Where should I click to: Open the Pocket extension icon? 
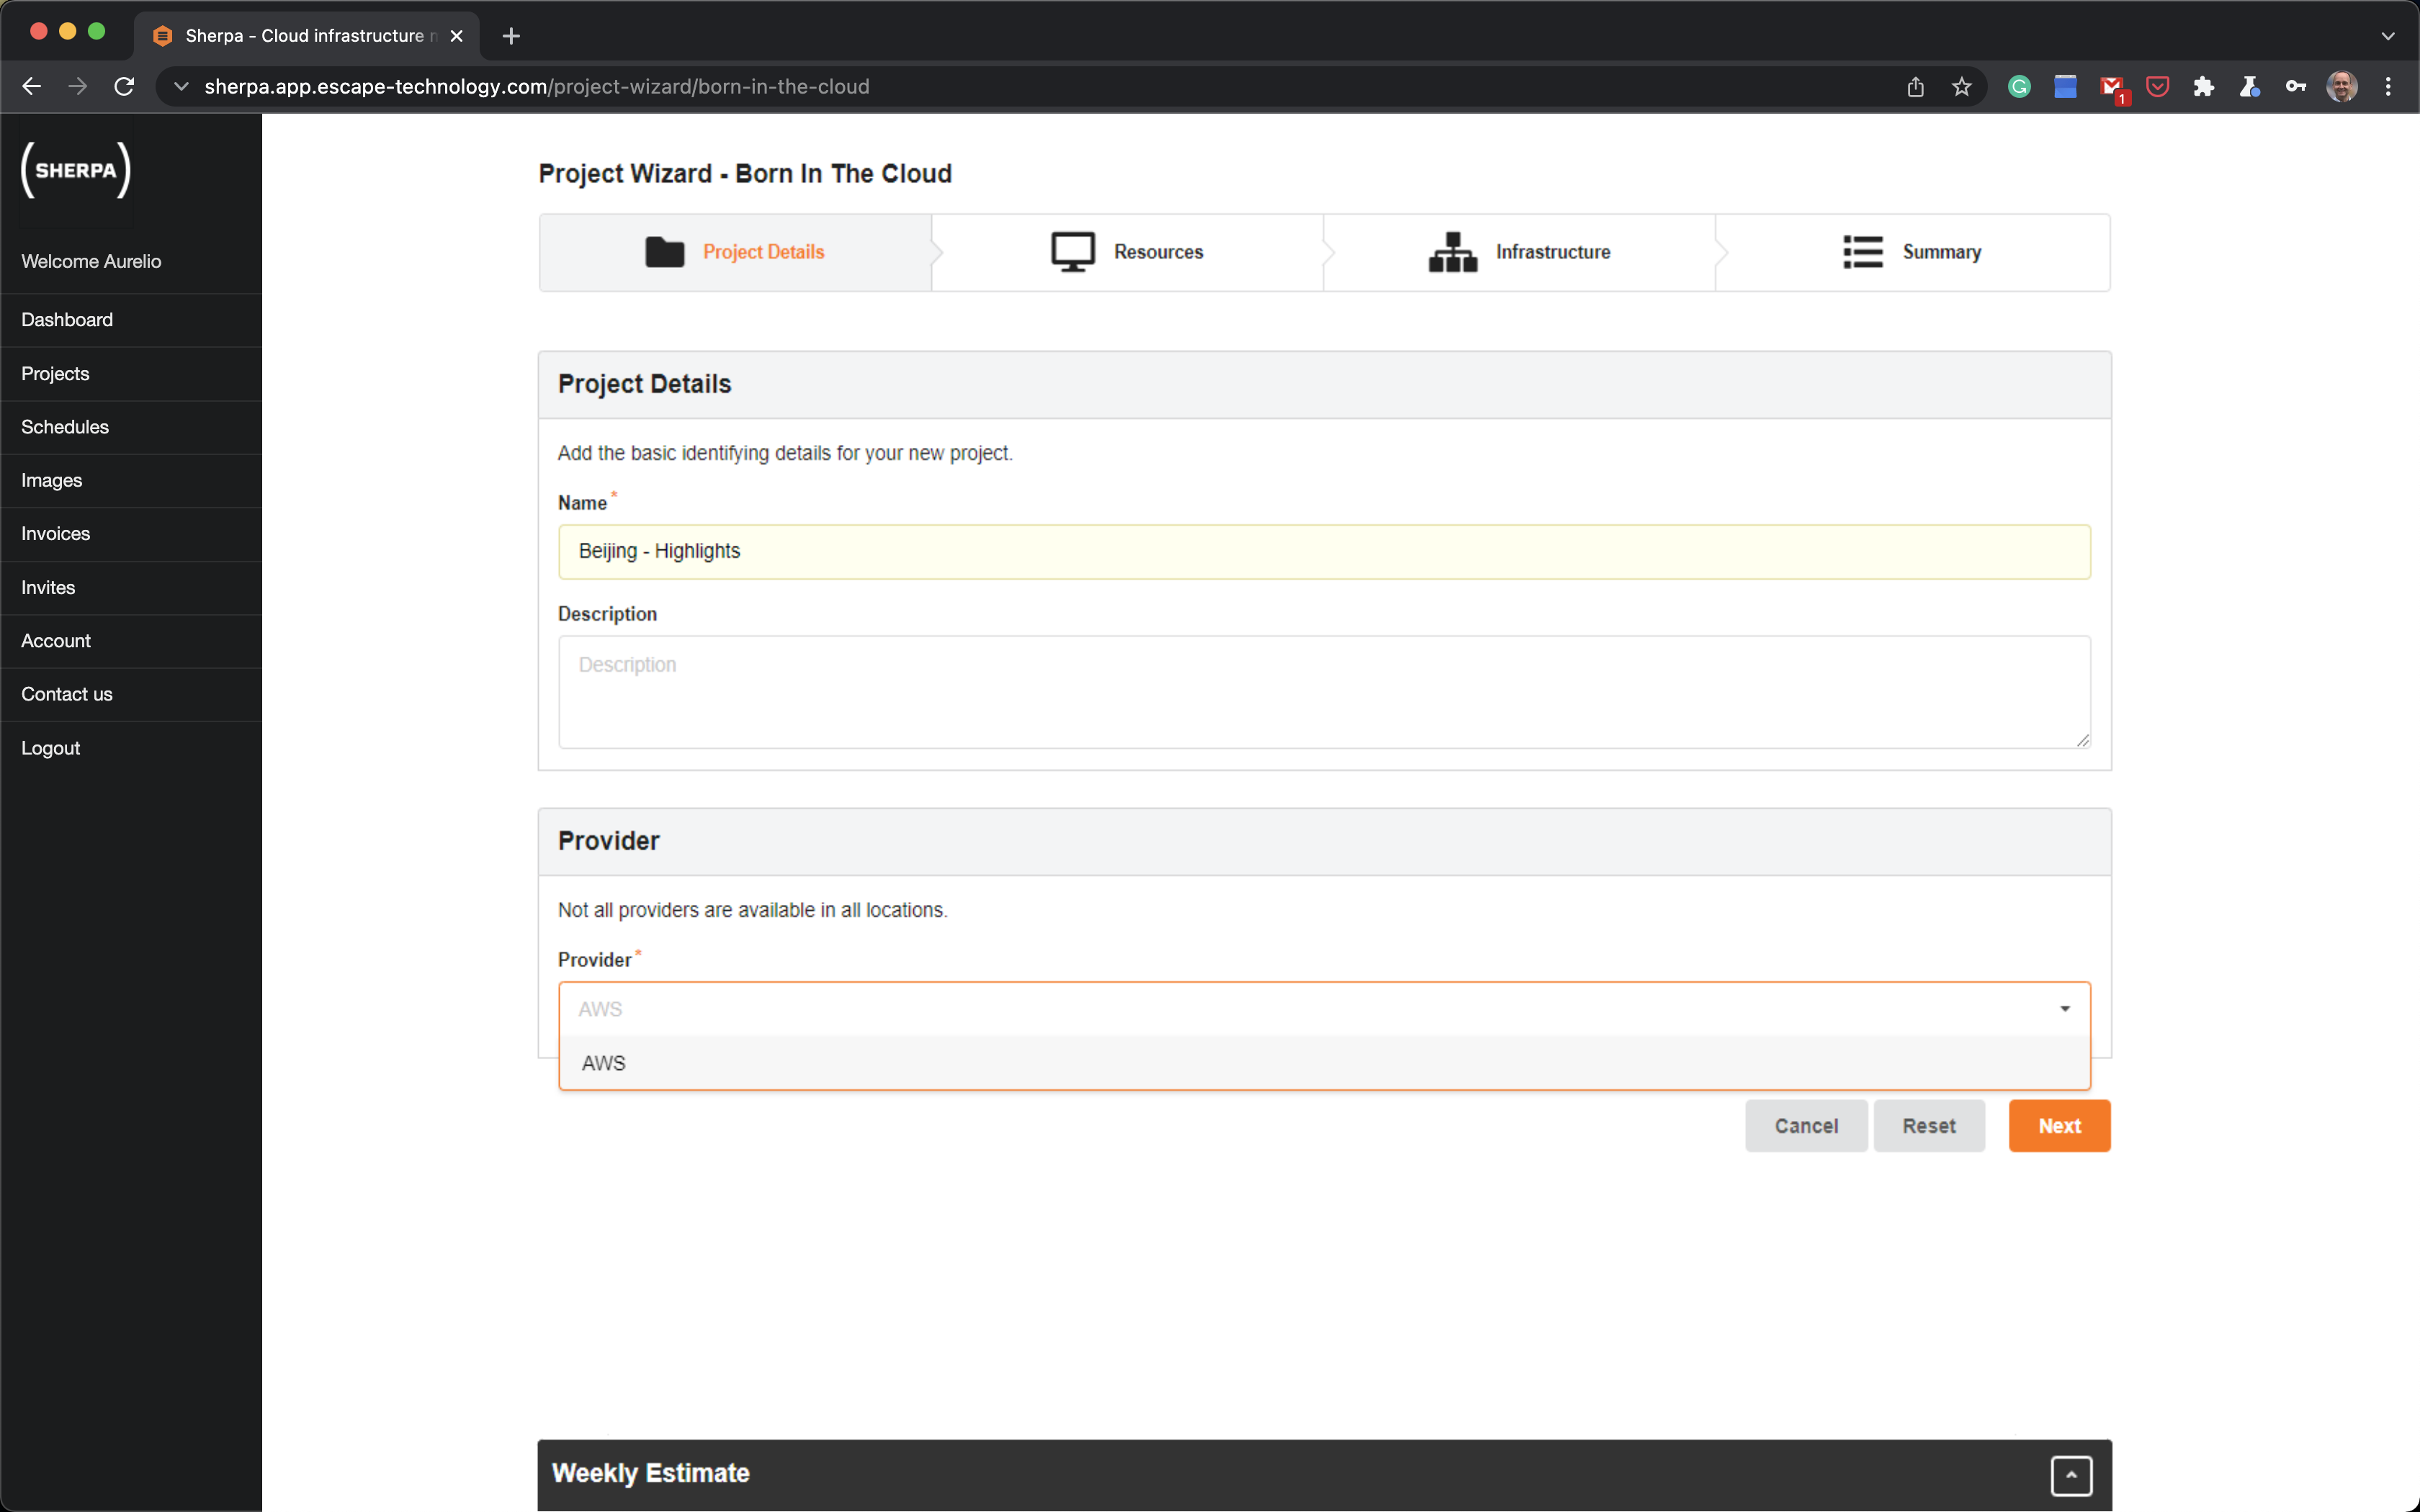[2157, 86]
